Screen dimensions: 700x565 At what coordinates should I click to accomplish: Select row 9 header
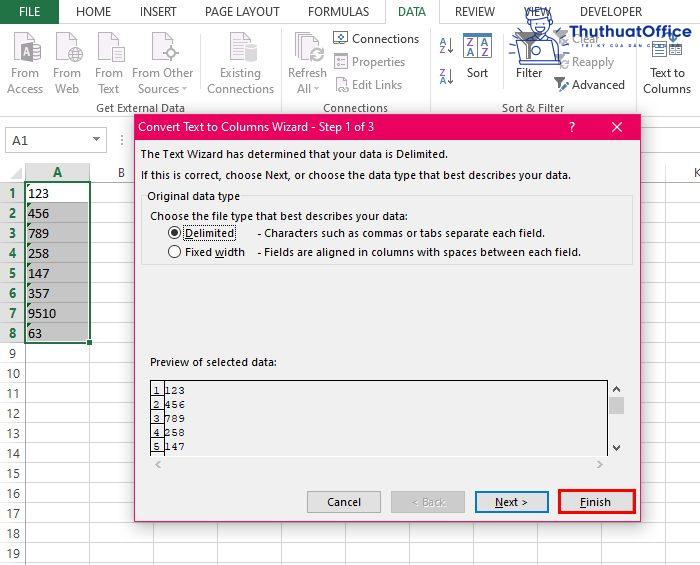tap(12, 353)
